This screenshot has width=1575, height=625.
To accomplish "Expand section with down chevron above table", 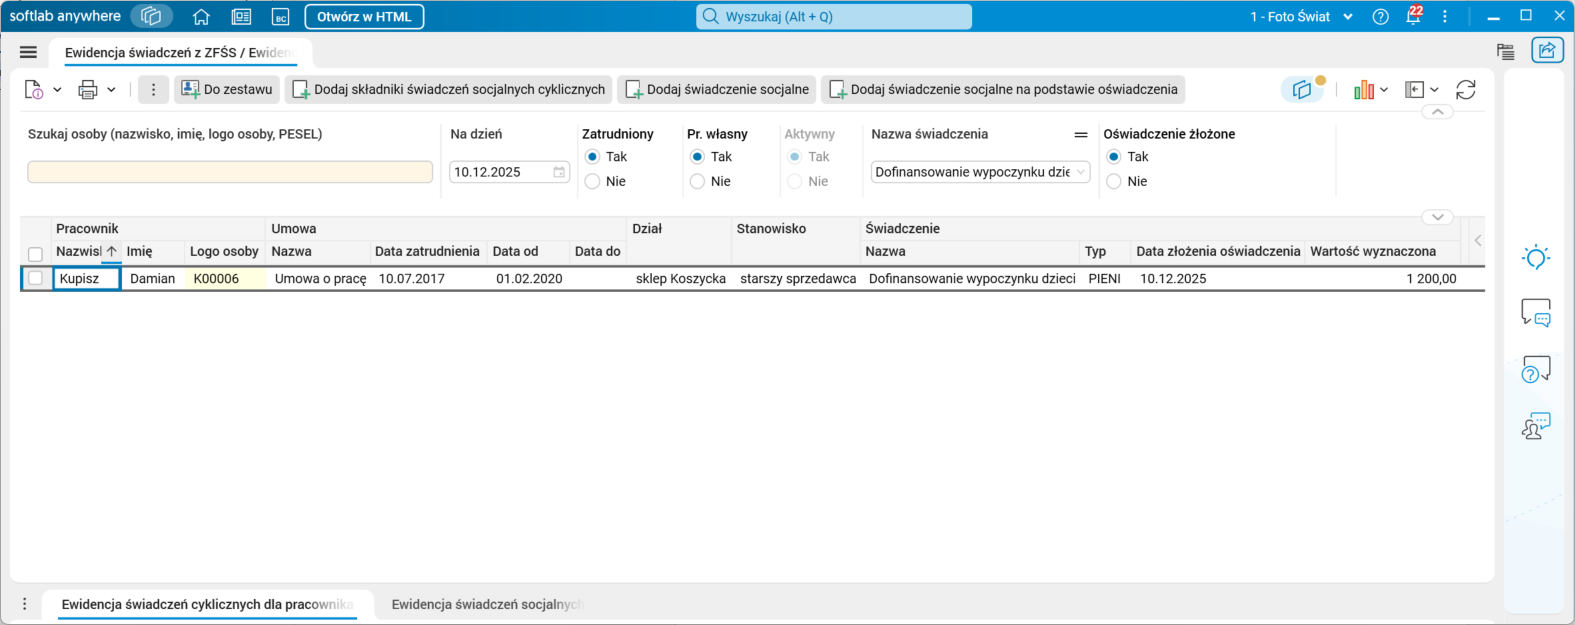I will click(x=1437, y=217).
